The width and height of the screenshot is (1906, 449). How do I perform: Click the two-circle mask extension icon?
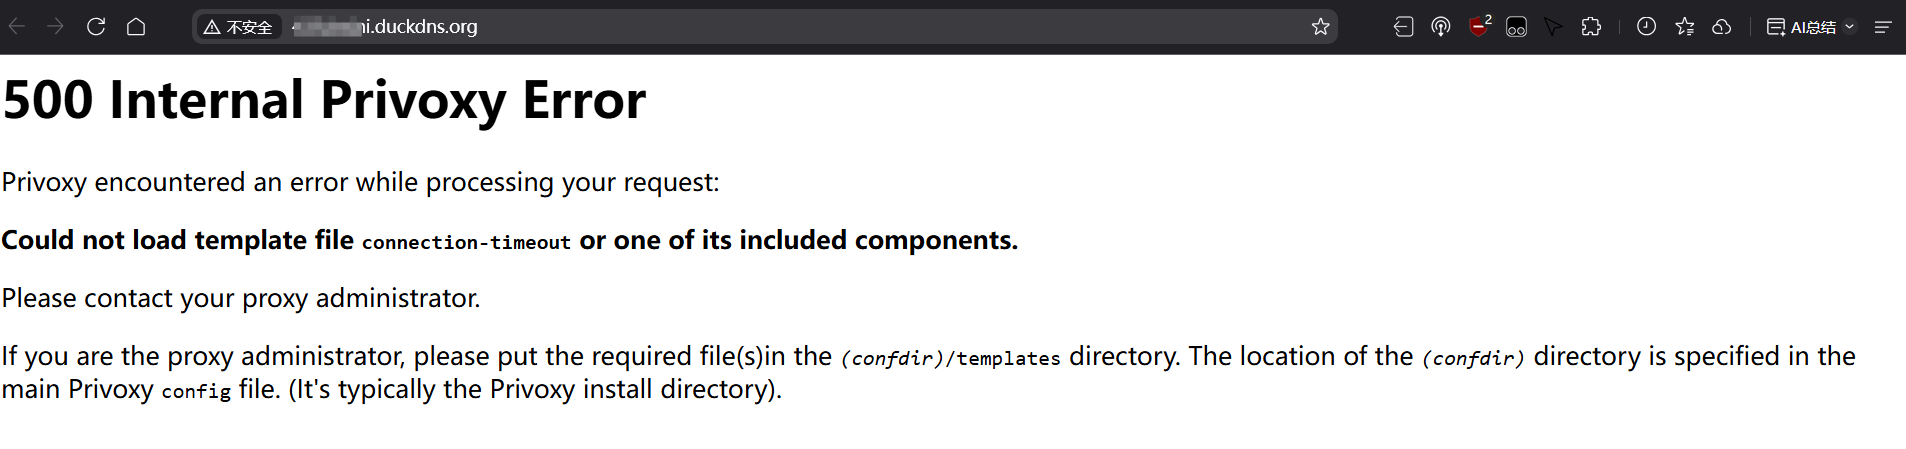1516,27
